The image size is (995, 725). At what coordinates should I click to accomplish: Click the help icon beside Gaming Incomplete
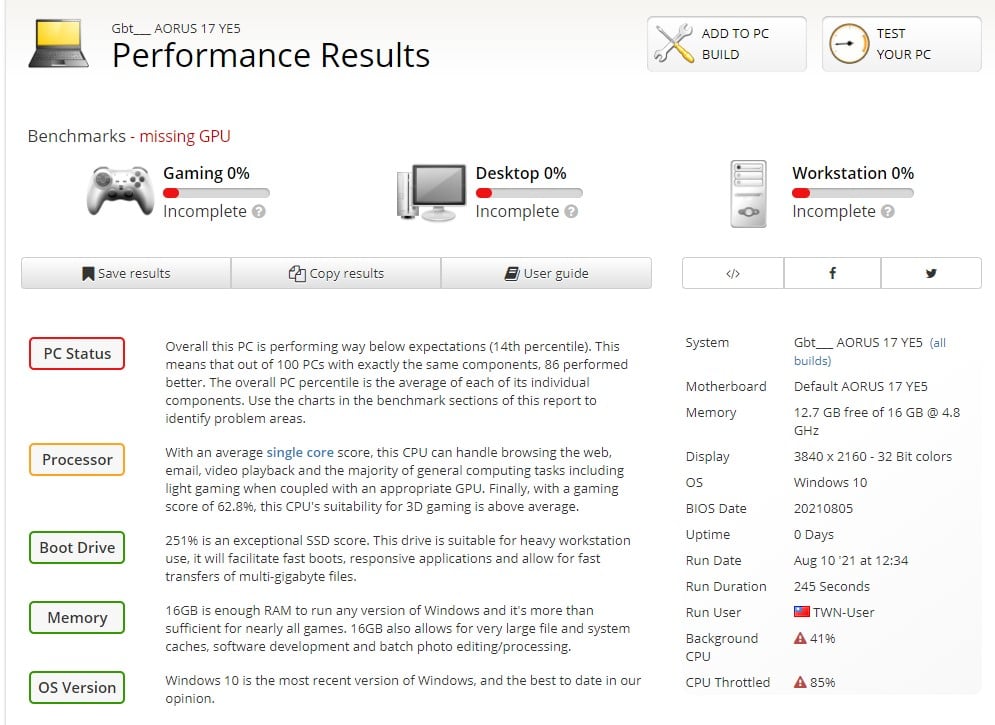[259, 212]
